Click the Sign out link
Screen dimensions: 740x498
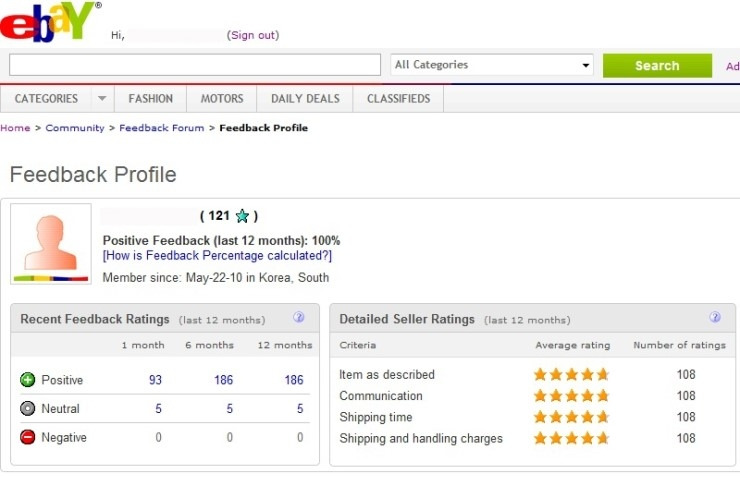[x=253, y=35]
